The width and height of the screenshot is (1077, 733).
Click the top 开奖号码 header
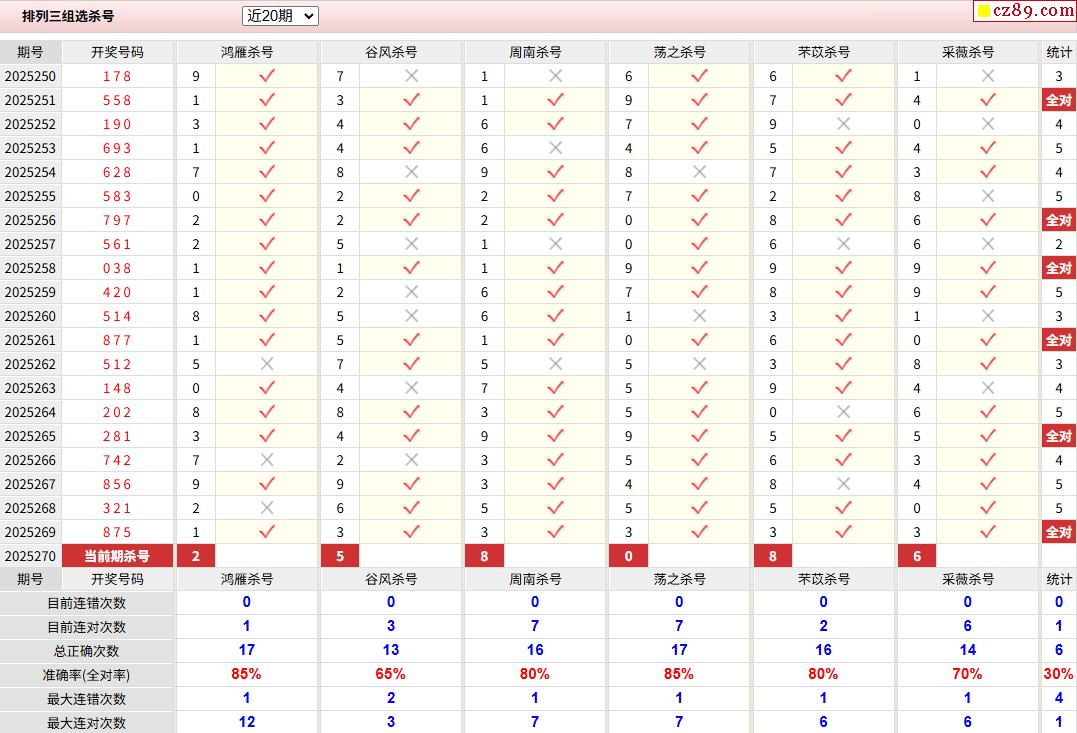click(117, 52)
